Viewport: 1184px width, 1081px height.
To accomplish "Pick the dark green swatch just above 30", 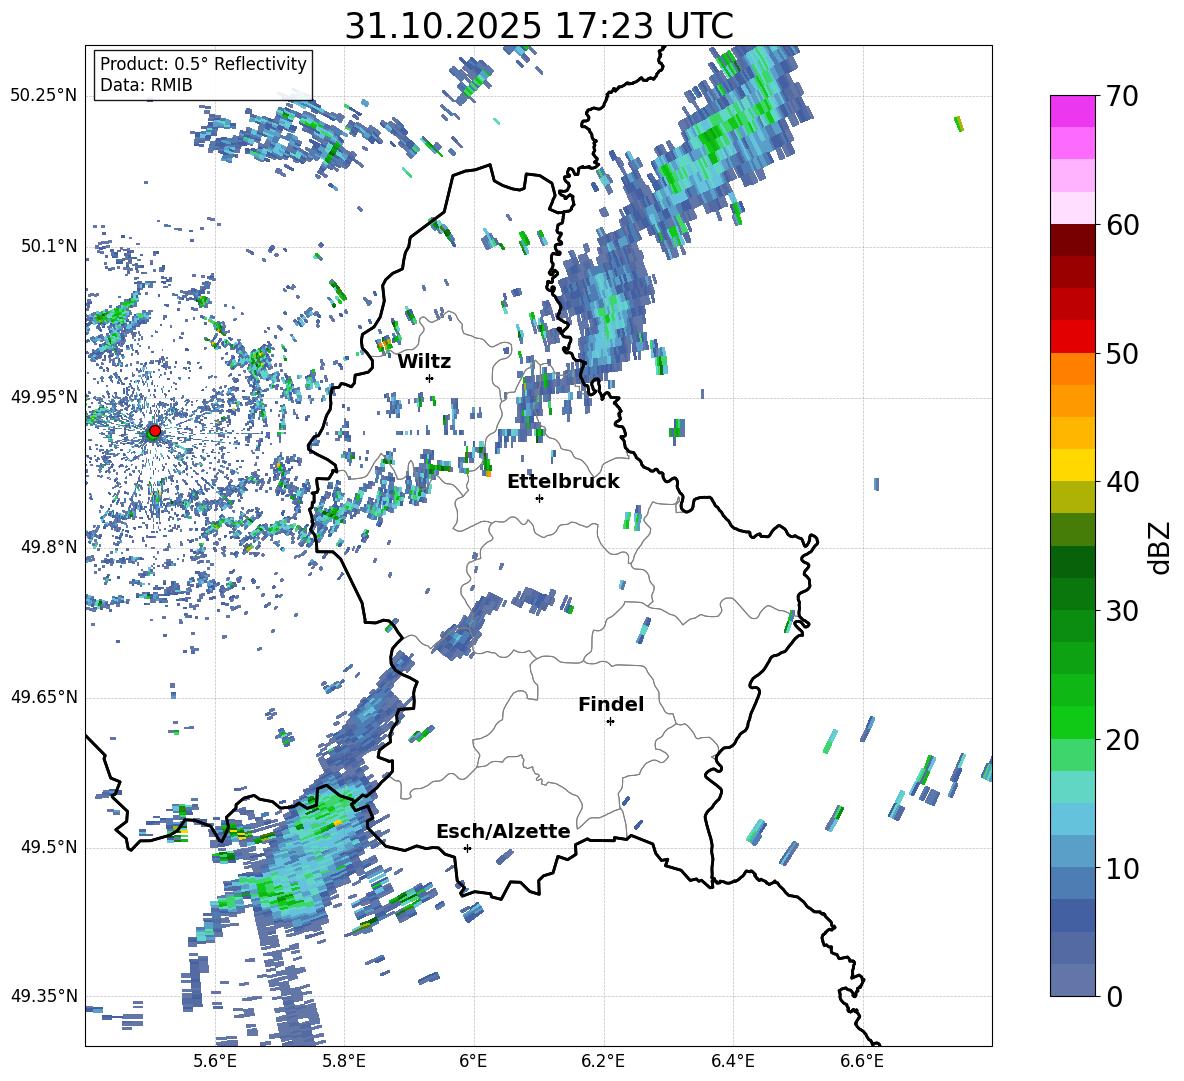I will click(x=1073, y=594).
